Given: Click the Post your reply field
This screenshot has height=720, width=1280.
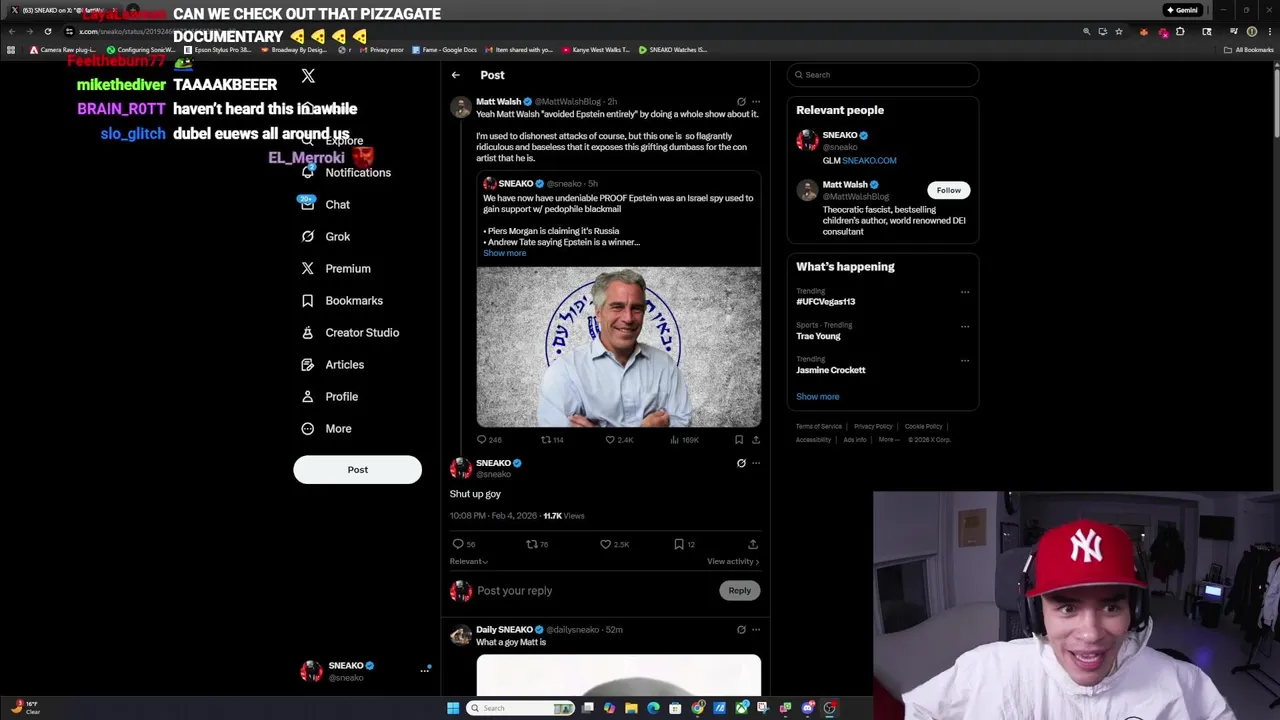Looking at the screenshot, I should (594, 591).
